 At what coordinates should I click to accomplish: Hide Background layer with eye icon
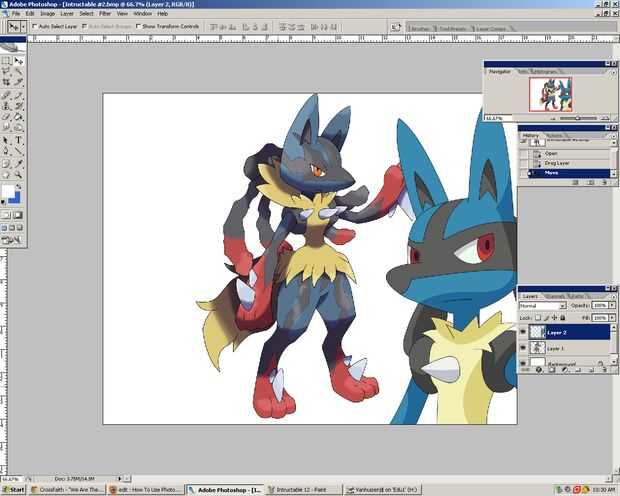pos(523,362)
